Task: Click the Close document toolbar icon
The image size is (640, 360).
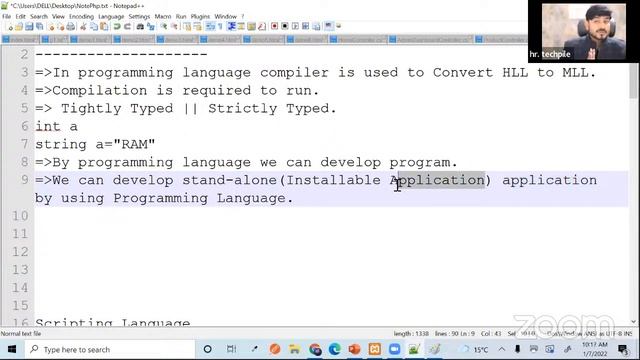Action: tap(52, 27)
